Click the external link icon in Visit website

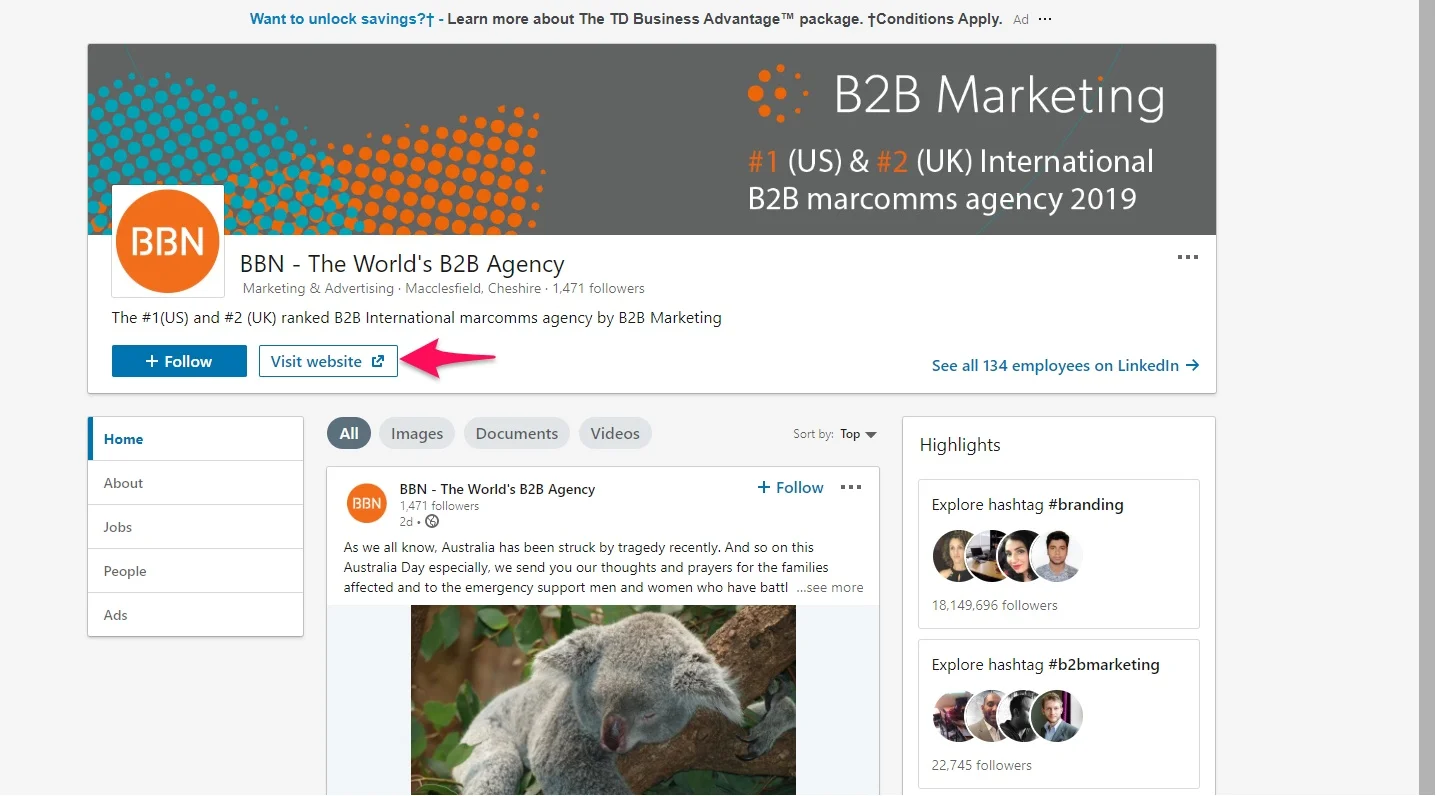pyautogui.click(x=378, y=361)
